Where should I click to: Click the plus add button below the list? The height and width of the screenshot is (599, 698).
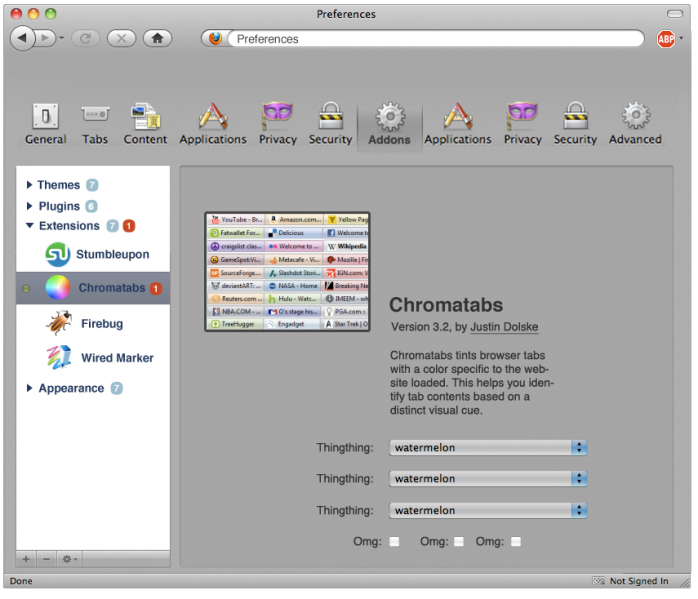point(26,559)
